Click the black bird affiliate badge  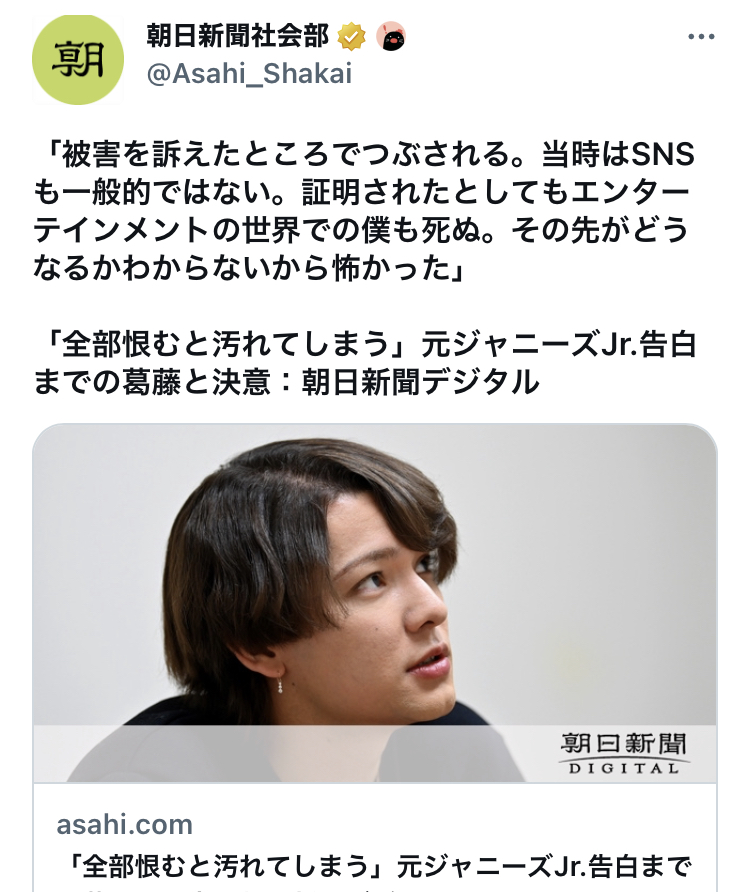390,37
